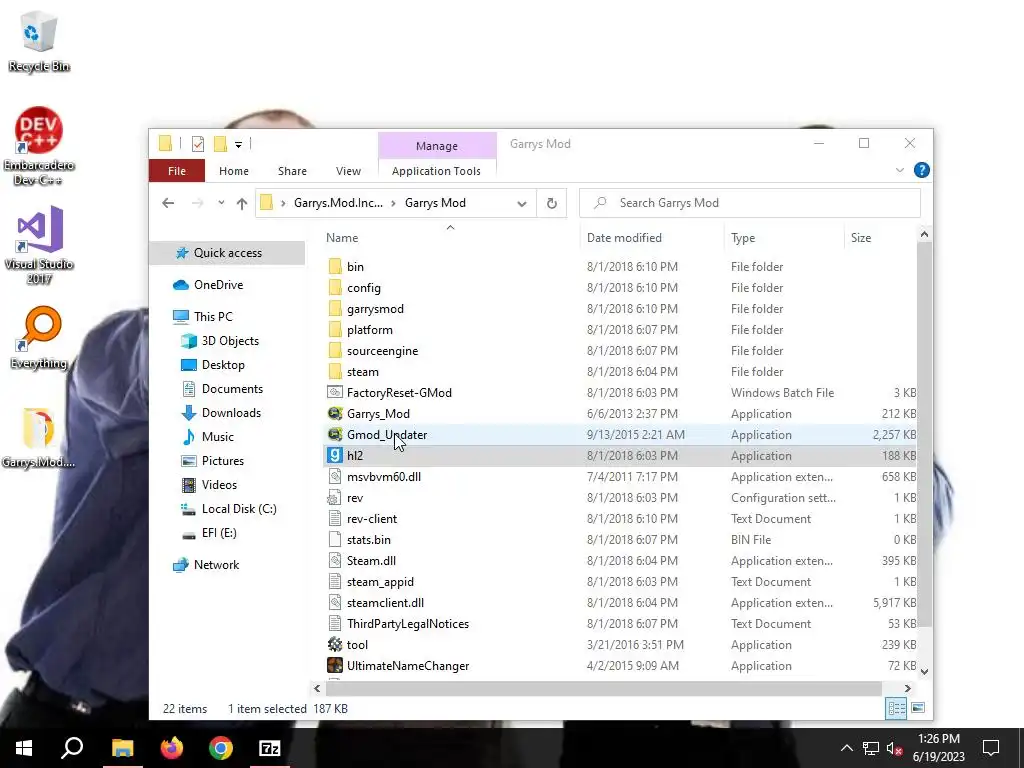The height and width of the screenshot is (768, 1024).
Task: Click the Garrys.Mod.Inc... breadcrumb segment
Action: point(338,203)
